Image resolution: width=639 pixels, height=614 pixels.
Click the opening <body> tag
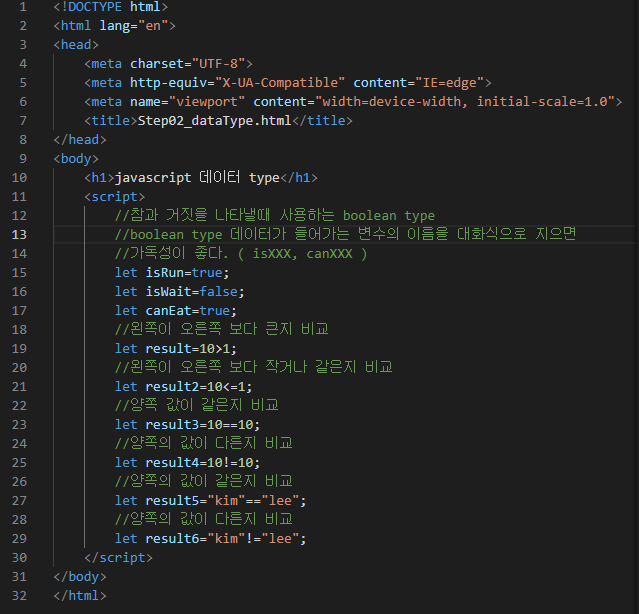click(x=76, y=159)
